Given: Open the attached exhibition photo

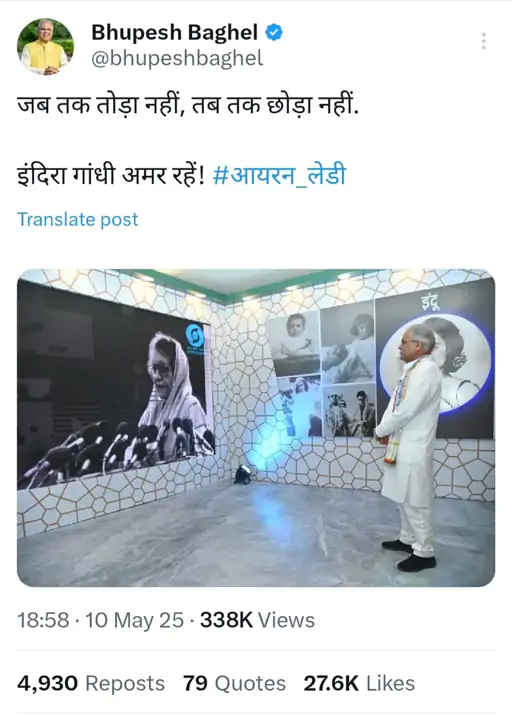Looking at the screenshot, I should click(256, 428).
